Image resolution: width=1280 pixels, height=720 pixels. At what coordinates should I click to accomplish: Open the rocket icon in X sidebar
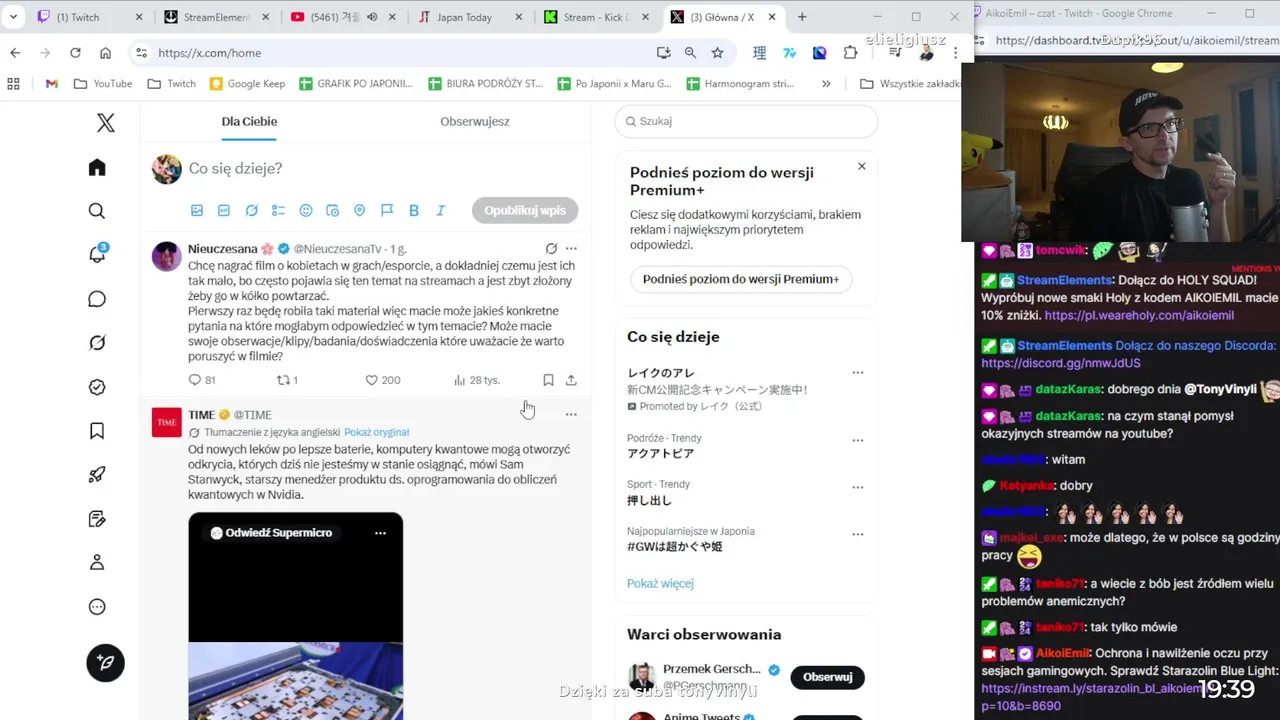pos(97,475)
